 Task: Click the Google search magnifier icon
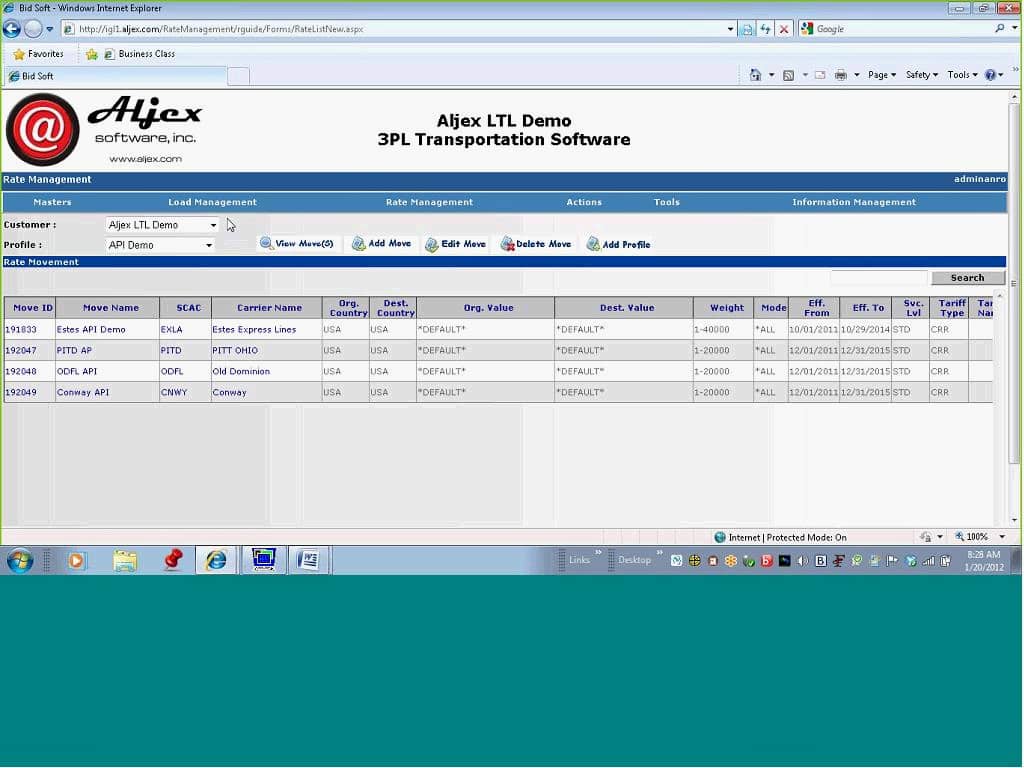click(x=1000, y=29)
